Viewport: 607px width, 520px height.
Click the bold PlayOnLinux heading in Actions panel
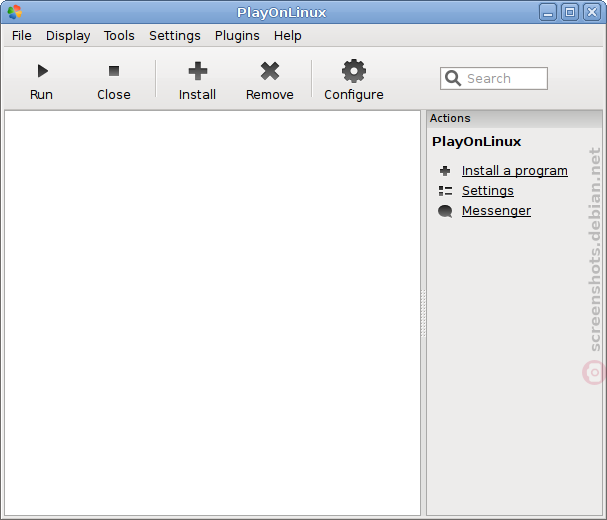[477, 142]
